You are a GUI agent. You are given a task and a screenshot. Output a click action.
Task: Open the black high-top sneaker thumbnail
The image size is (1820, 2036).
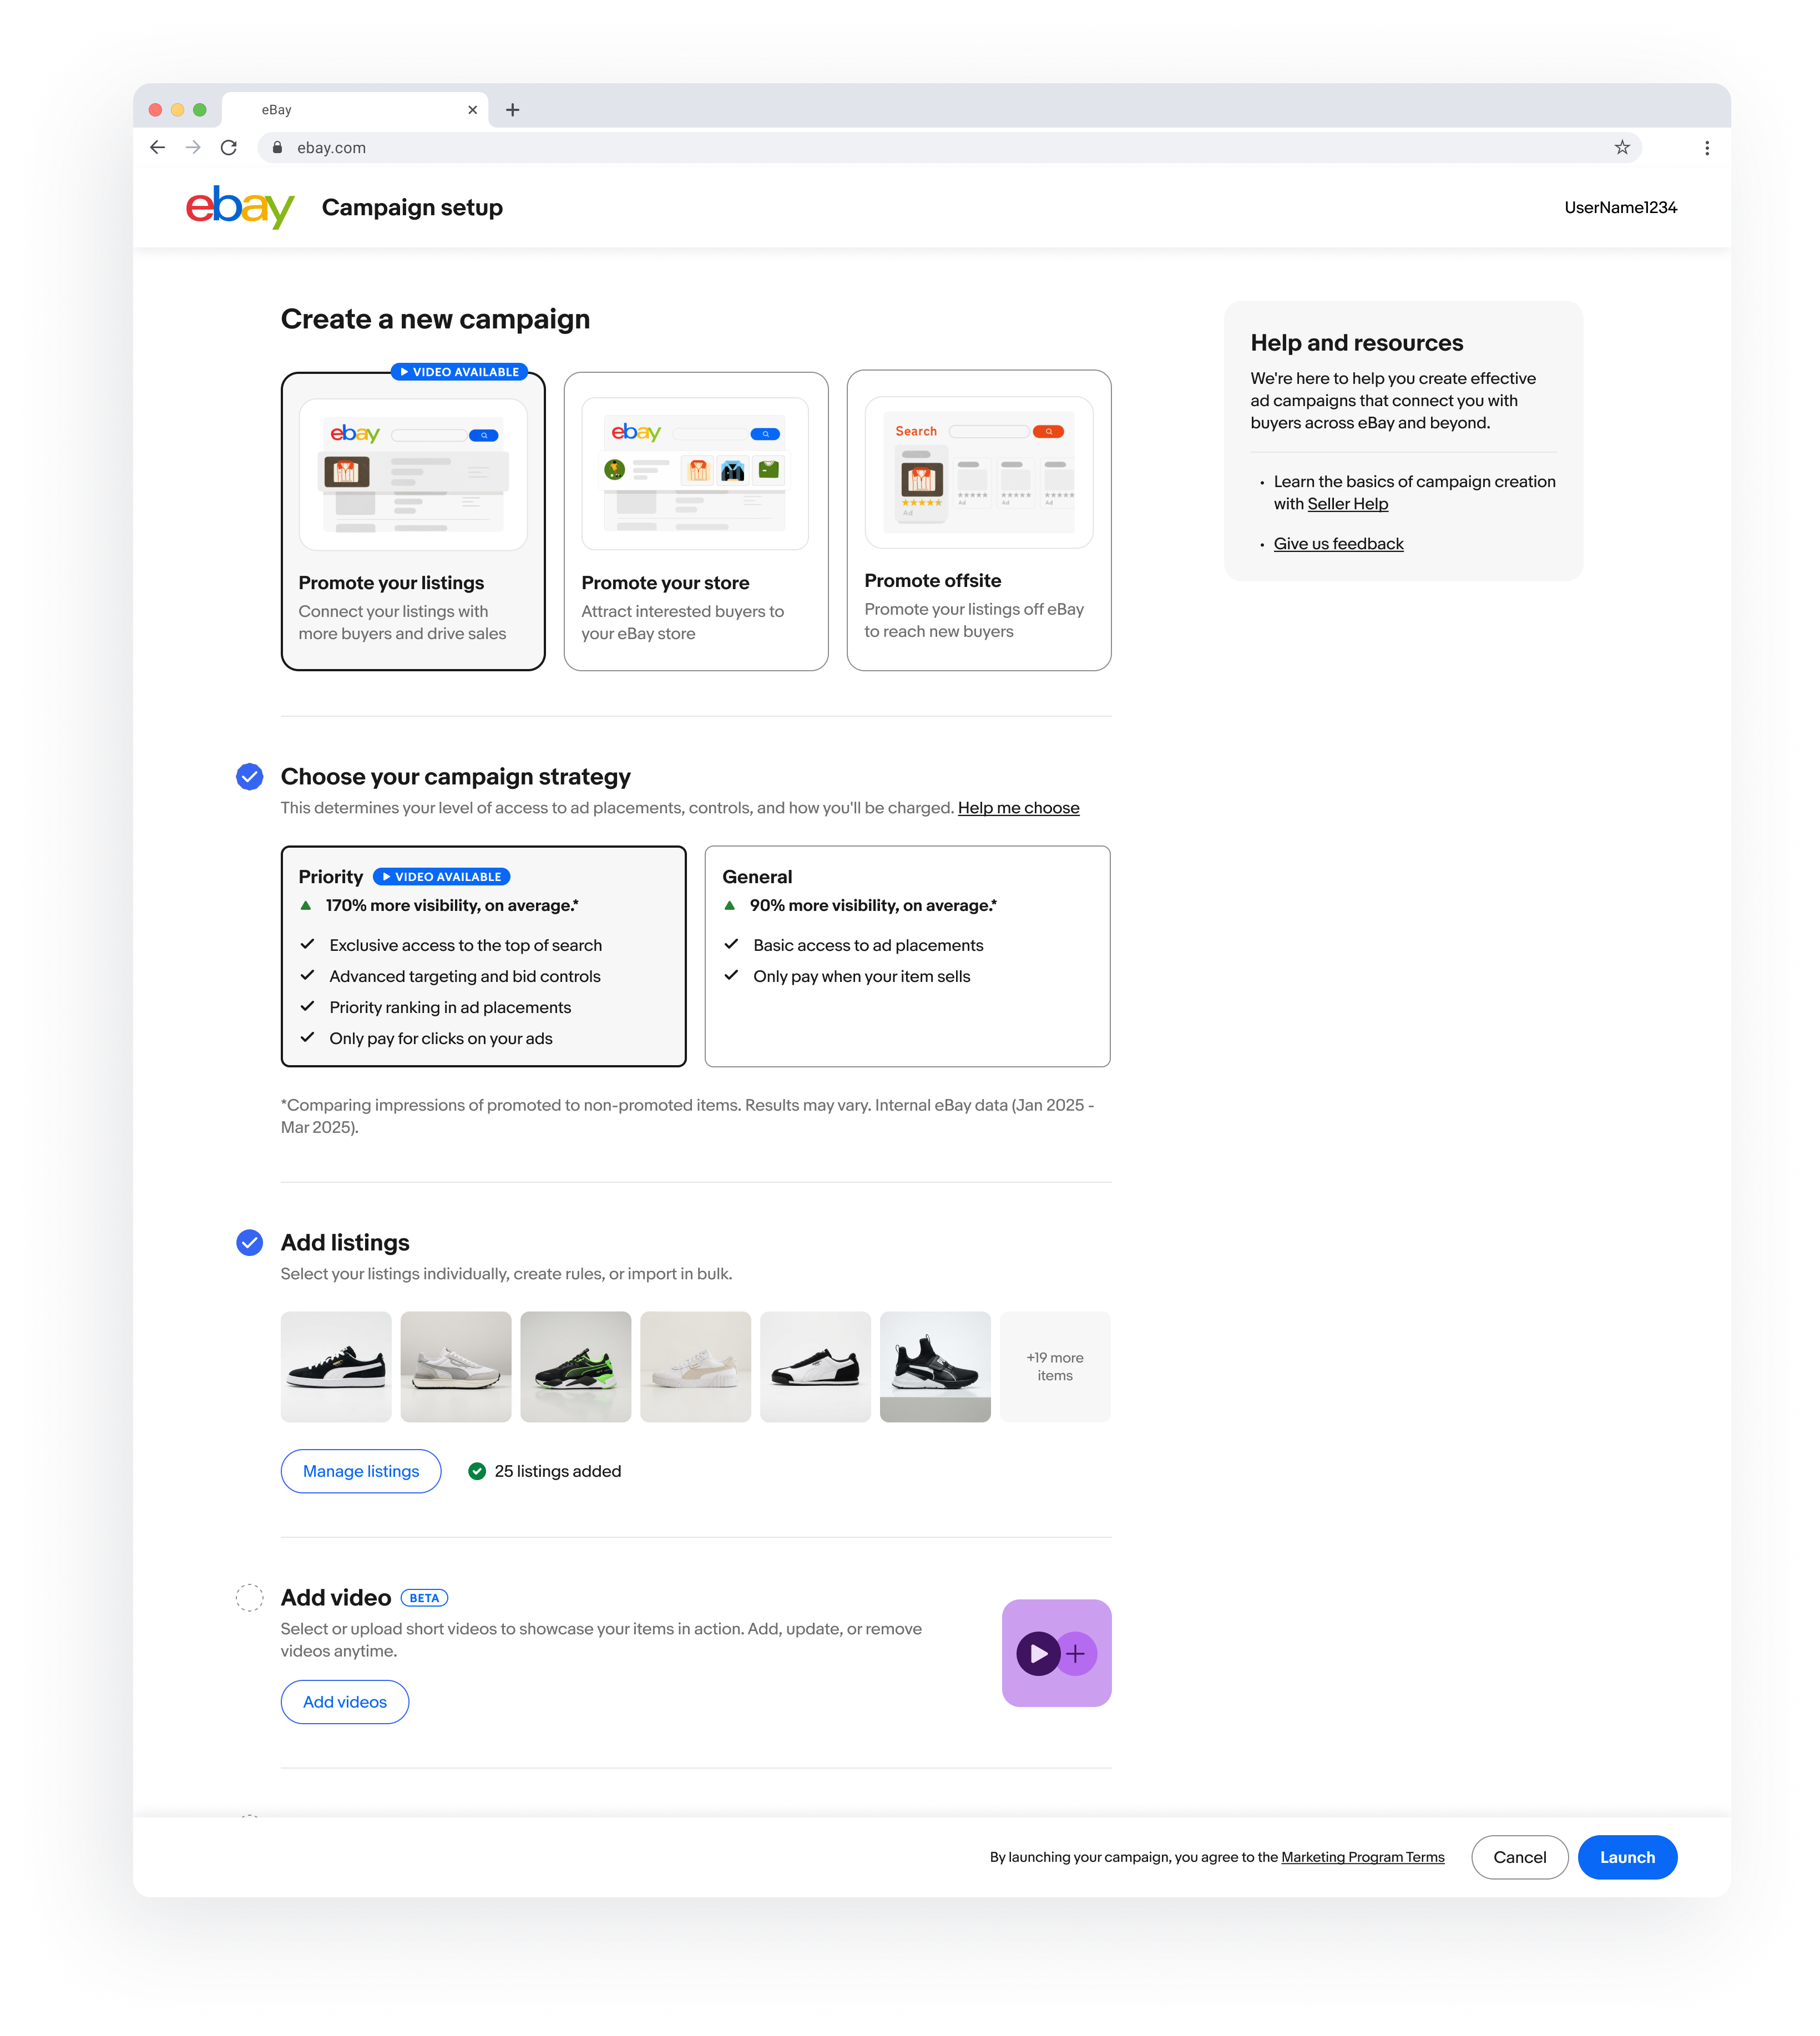coord(935,1367)
